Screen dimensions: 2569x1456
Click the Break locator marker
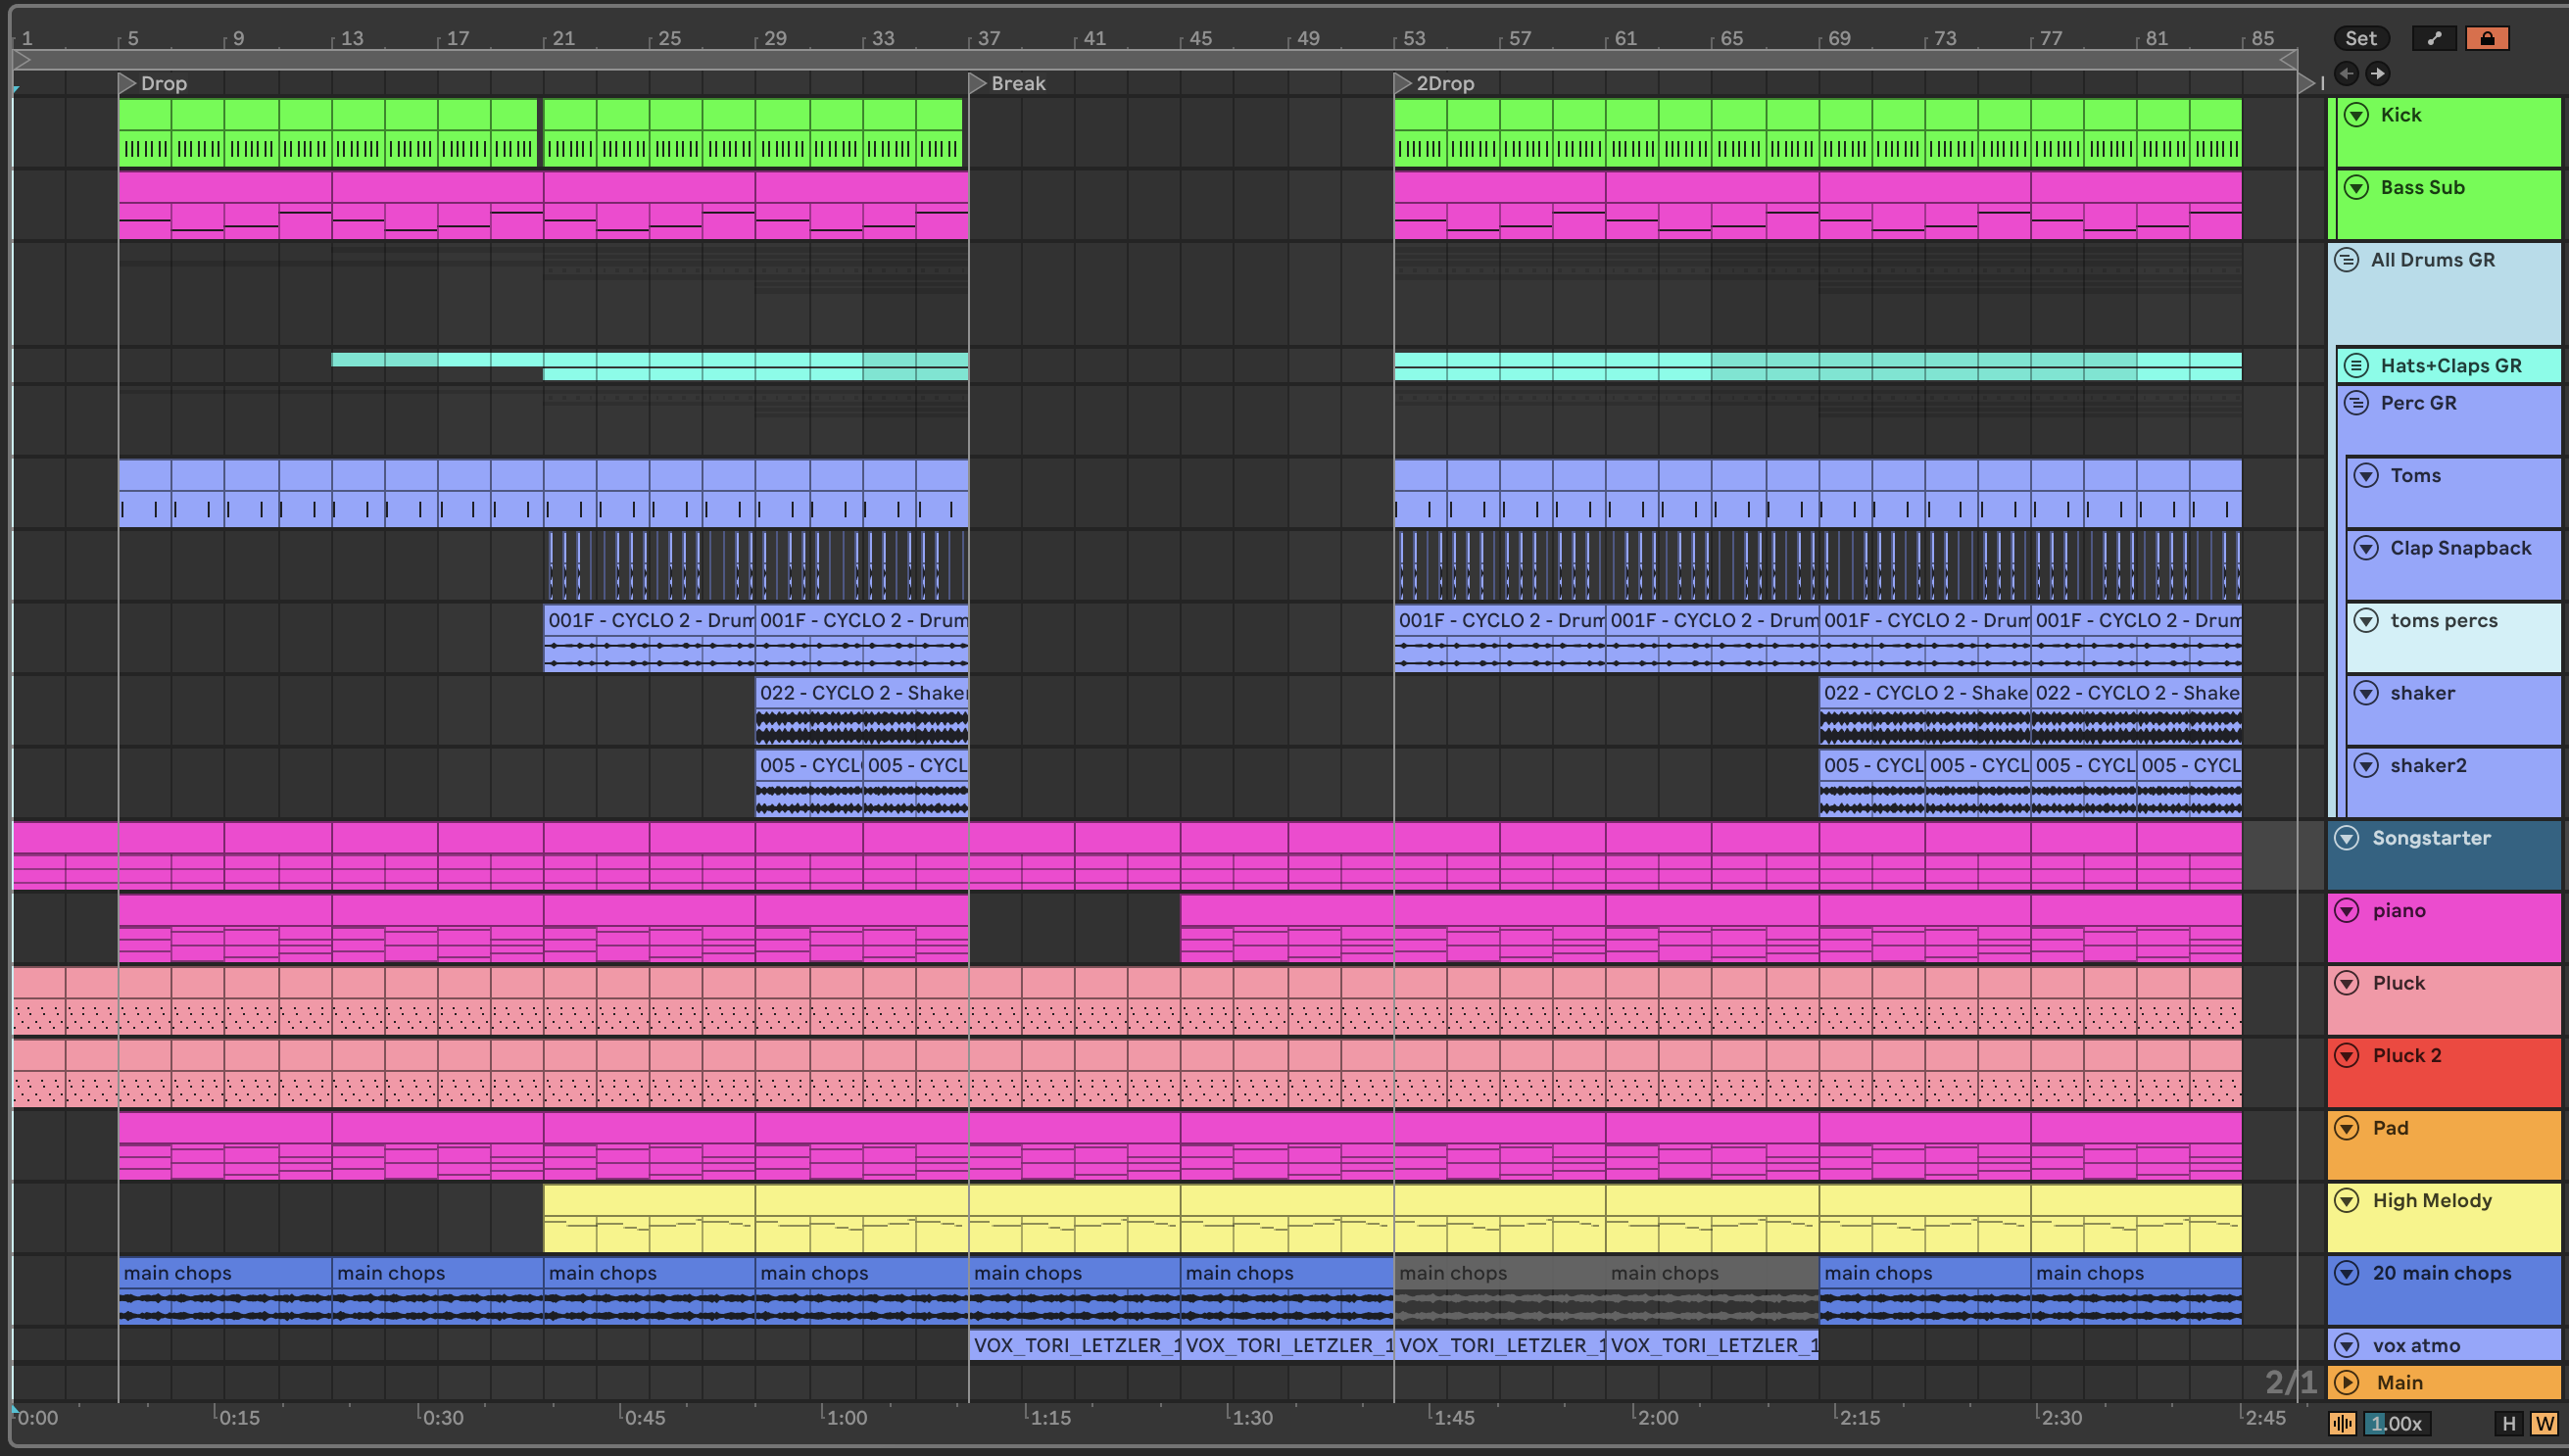click(x=979, y=83)
